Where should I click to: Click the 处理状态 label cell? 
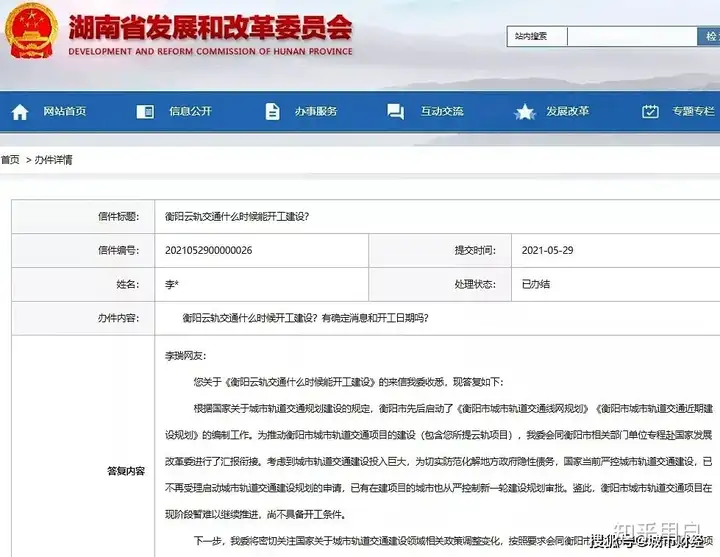click(x=440, y=284)
